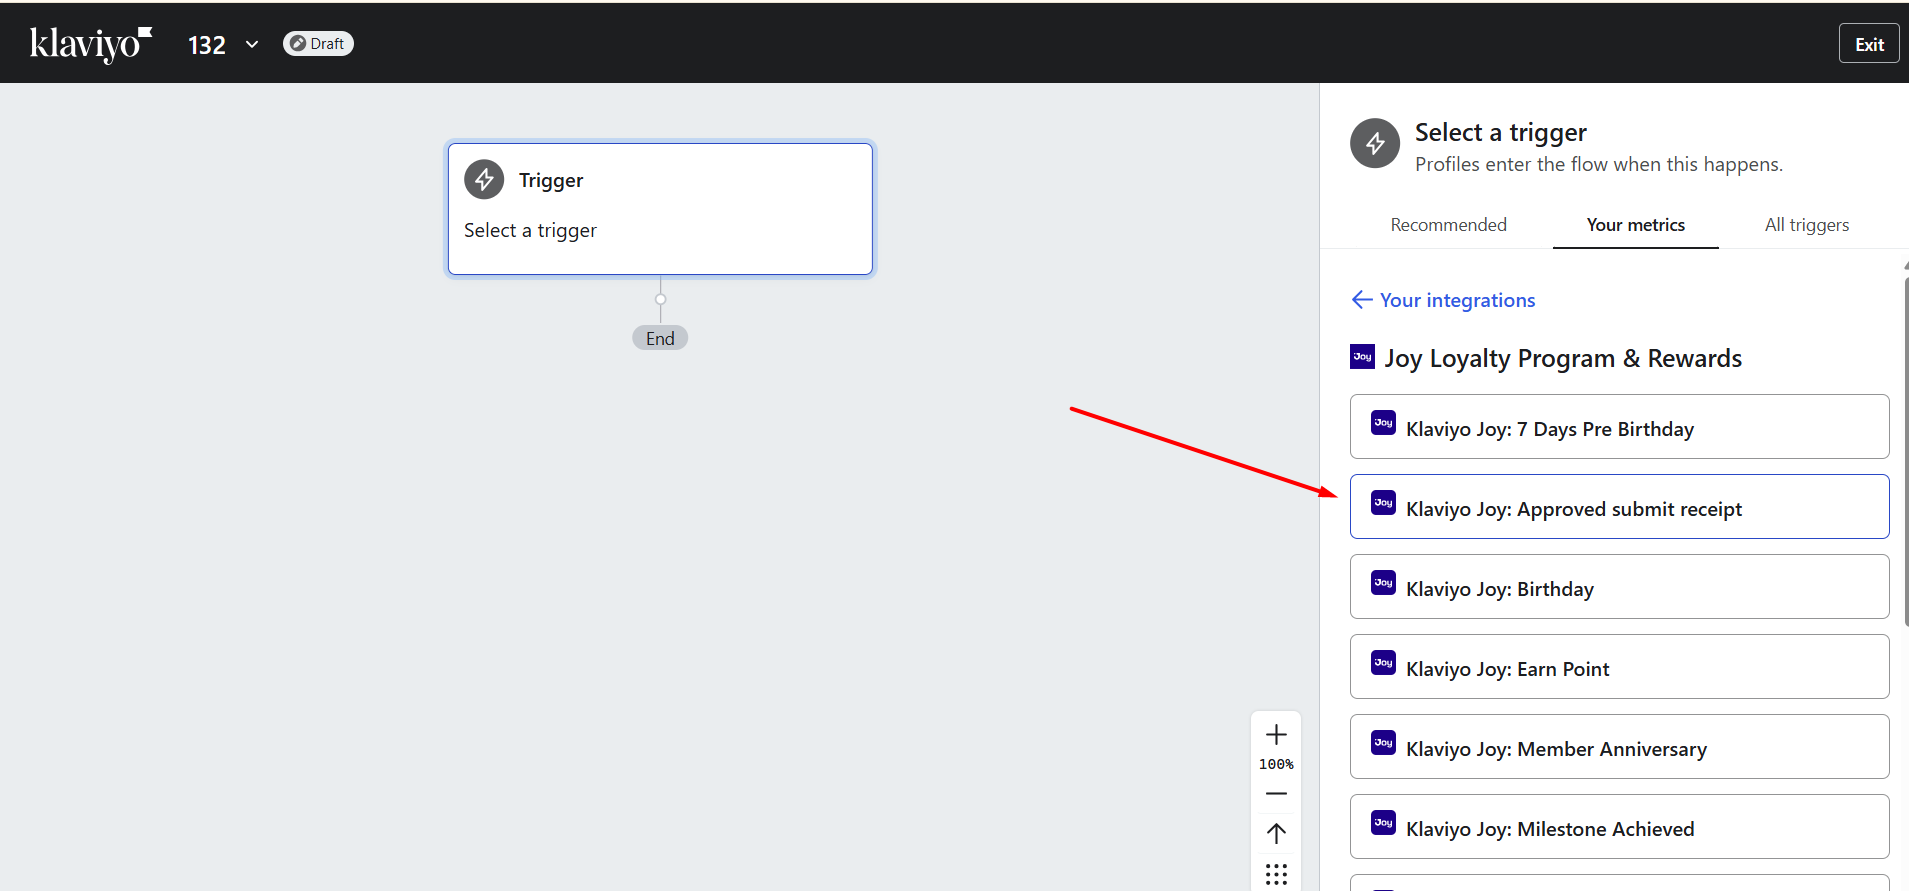Click the End node
1909x891 pixels.
(660, 338)
